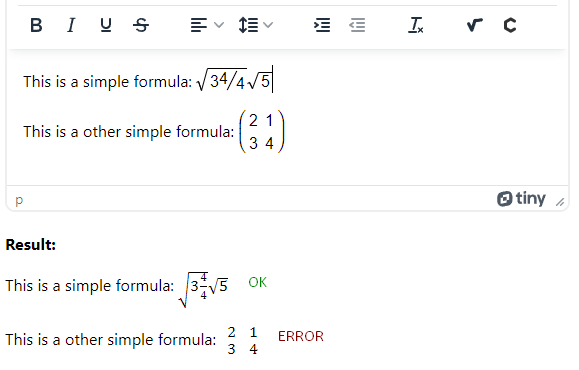Click the line height icon
This screenshot has width=579, height=370.
coord(248,25)
